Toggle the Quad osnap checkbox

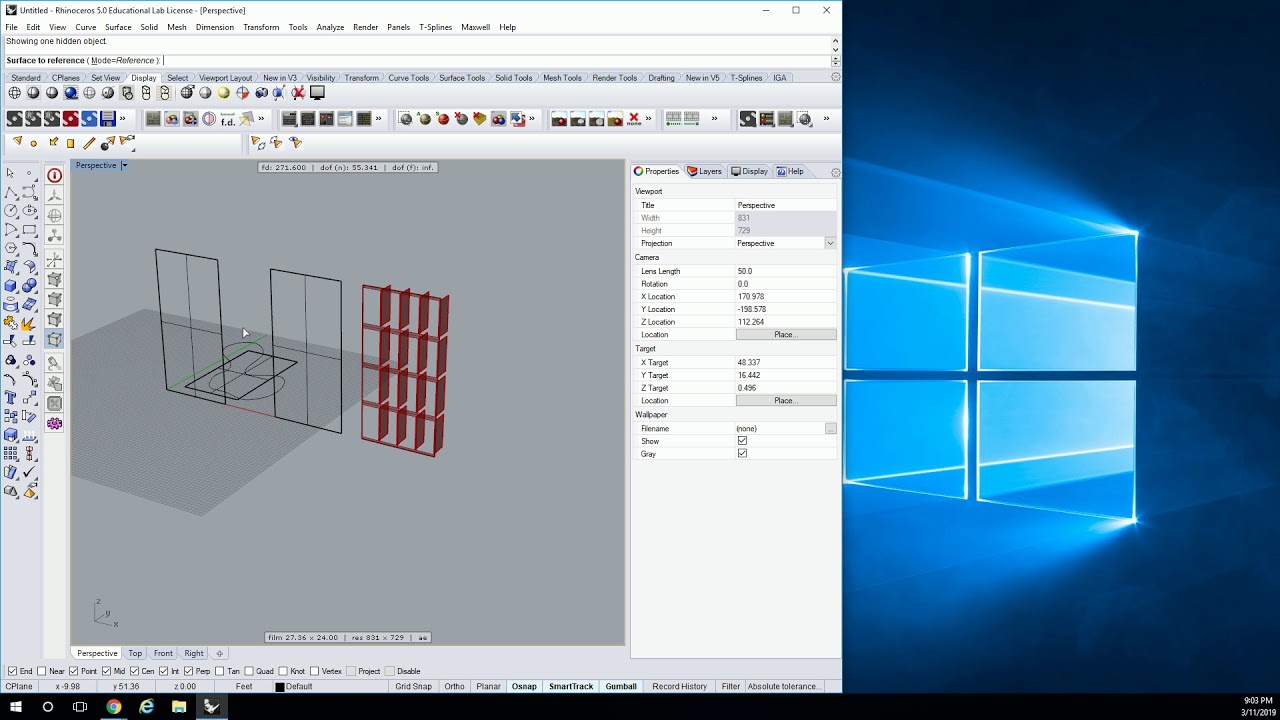tap(249, 671)
